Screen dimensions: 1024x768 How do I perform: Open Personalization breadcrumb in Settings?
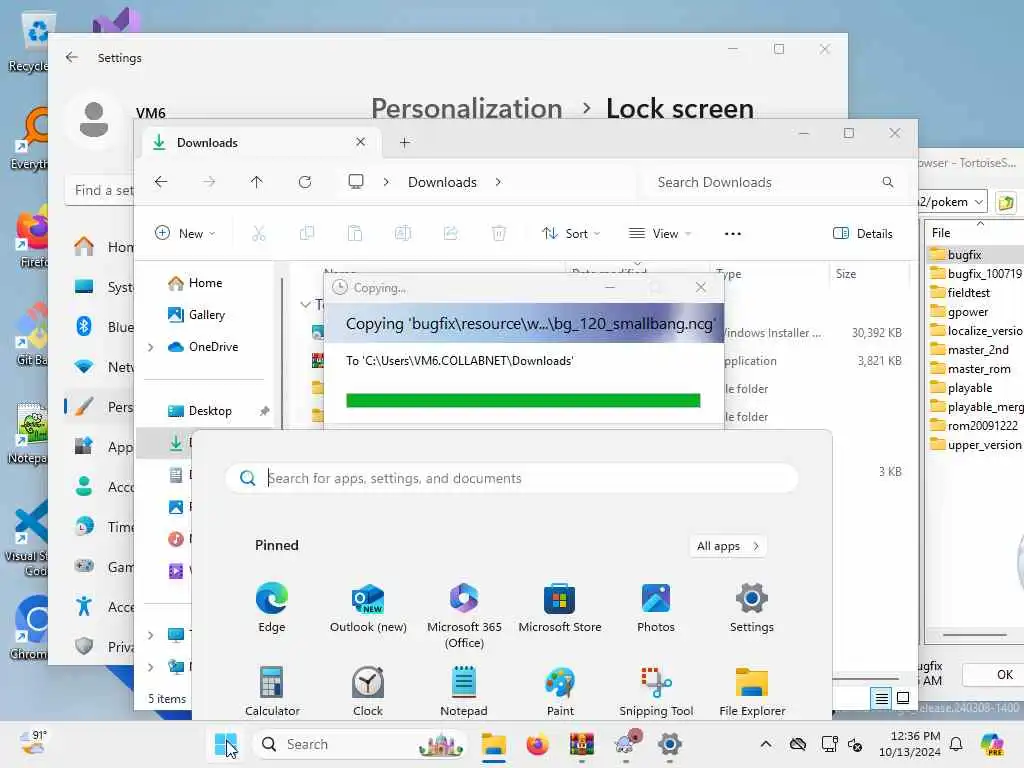pyautogui.click(x=466, y=108)
